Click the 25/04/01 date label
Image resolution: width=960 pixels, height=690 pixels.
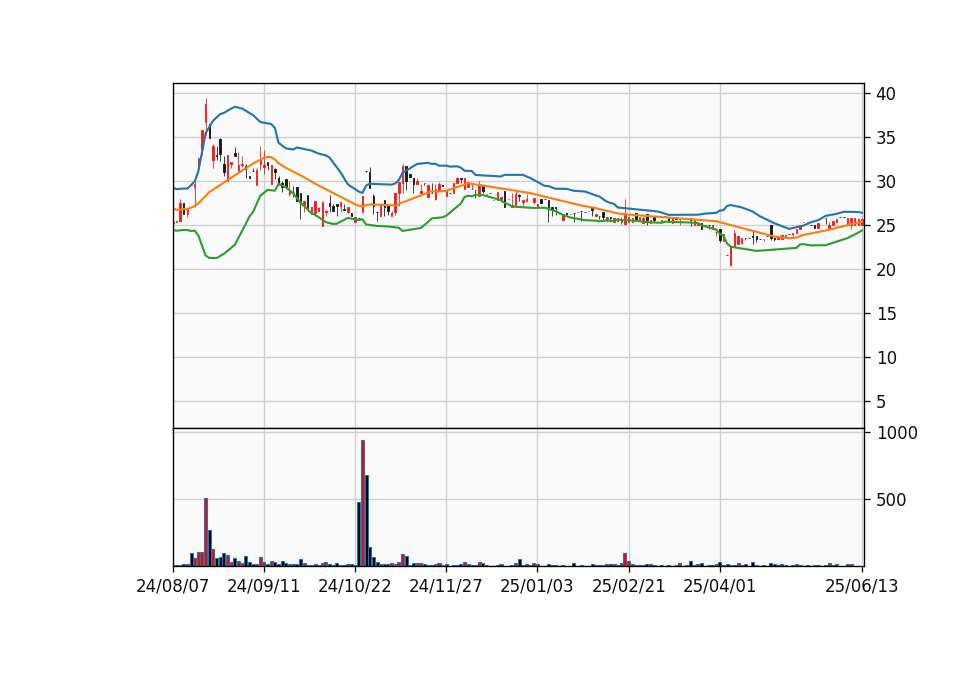click(x=719, y=586)
